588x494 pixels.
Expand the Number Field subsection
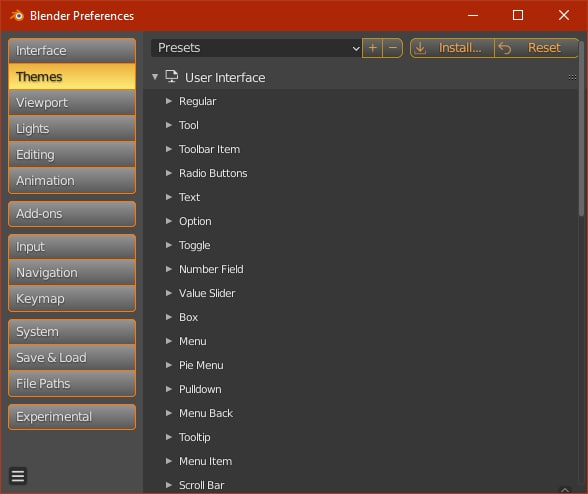[x=169, y=269]
